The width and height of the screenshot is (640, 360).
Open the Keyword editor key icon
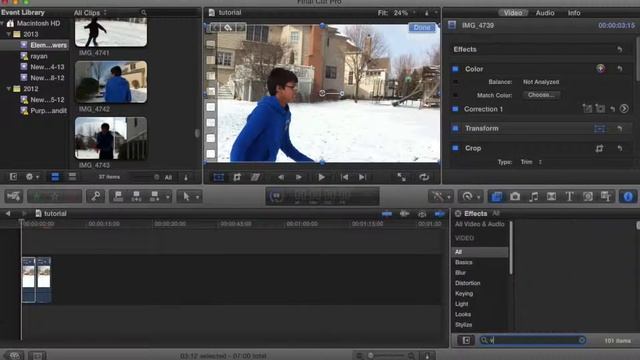click(x=96, y=197)
